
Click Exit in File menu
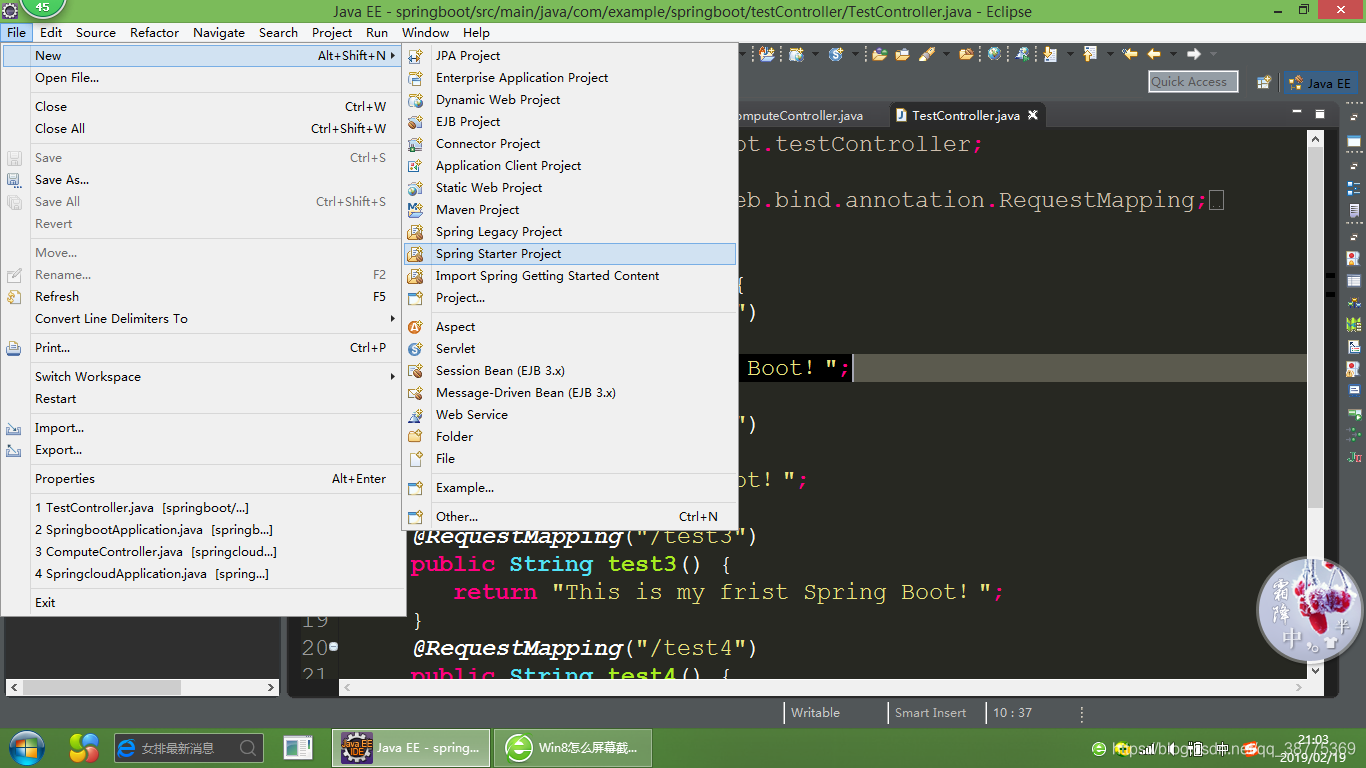[x=203, y=603]
